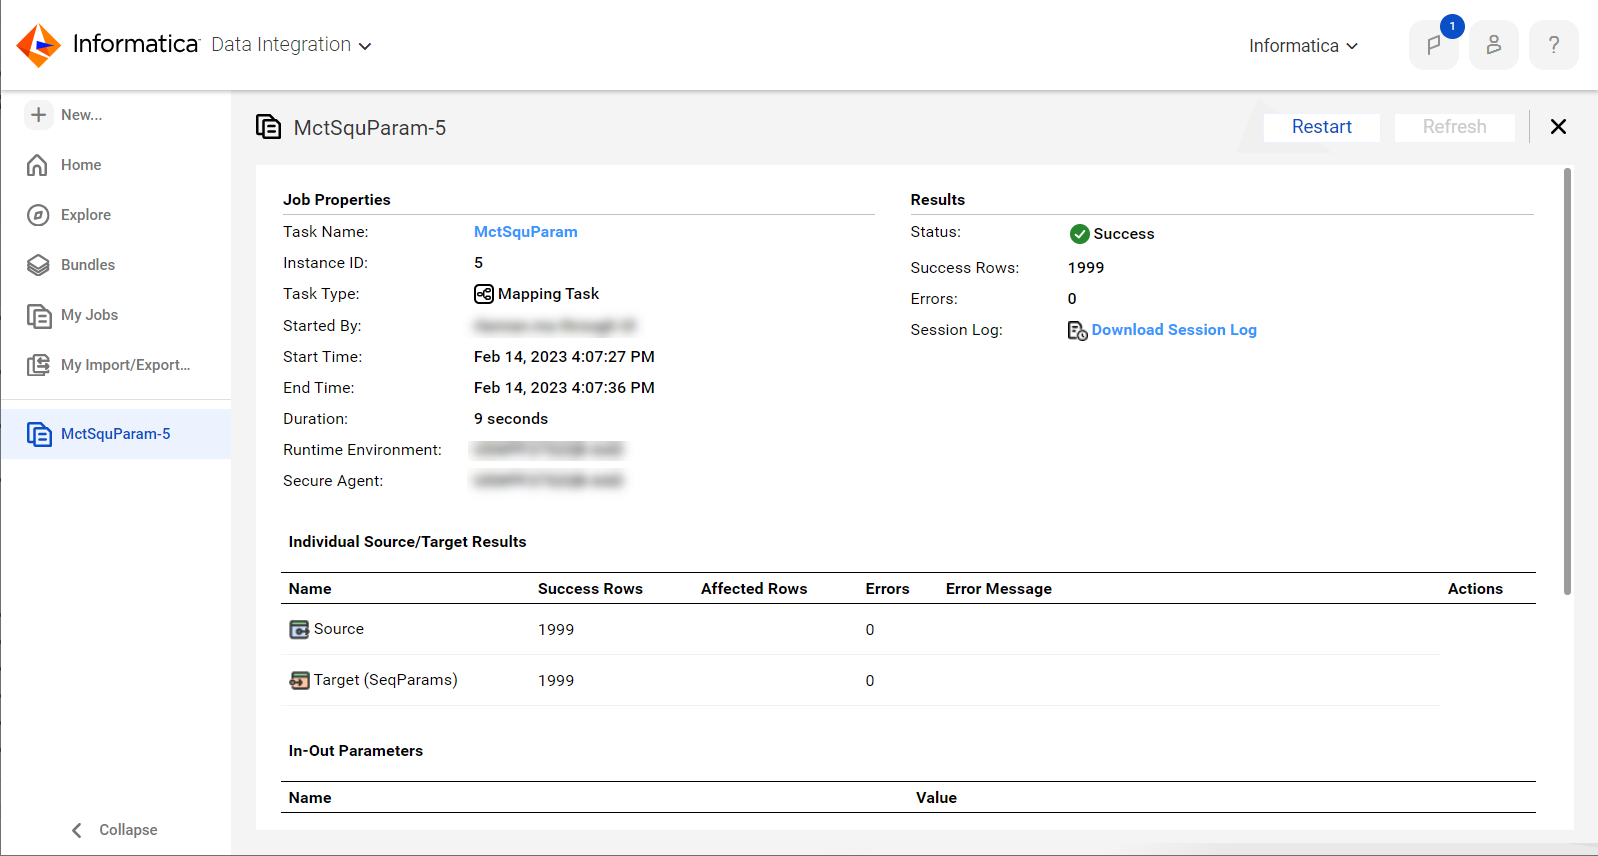
Task: Click Target success rows value 1999
Action: point(556,681)
